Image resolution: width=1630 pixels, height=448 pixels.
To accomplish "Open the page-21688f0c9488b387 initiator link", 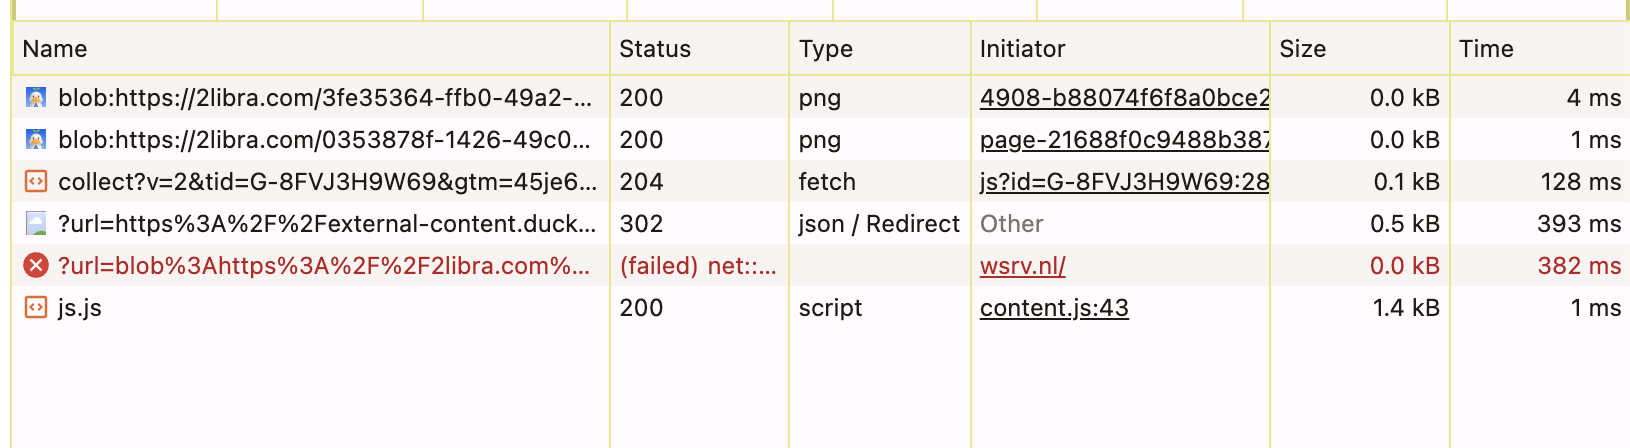I will (x=1124, y=140).
